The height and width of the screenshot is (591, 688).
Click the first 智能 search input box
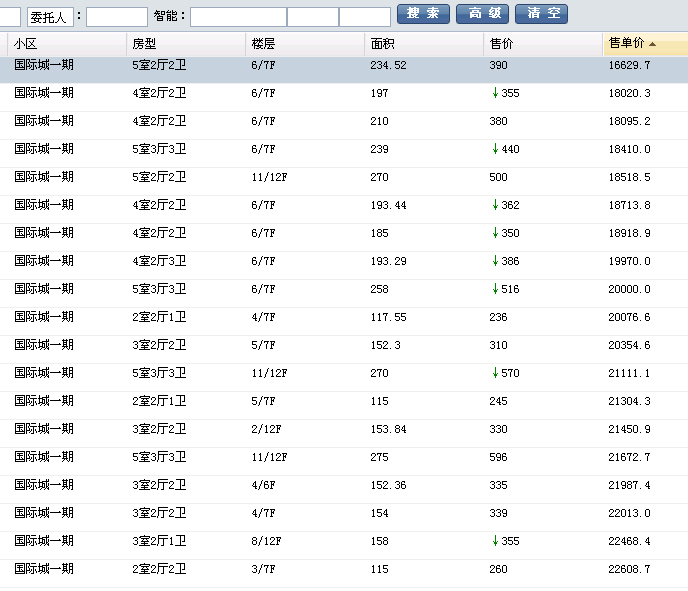[x=238, y=17]
